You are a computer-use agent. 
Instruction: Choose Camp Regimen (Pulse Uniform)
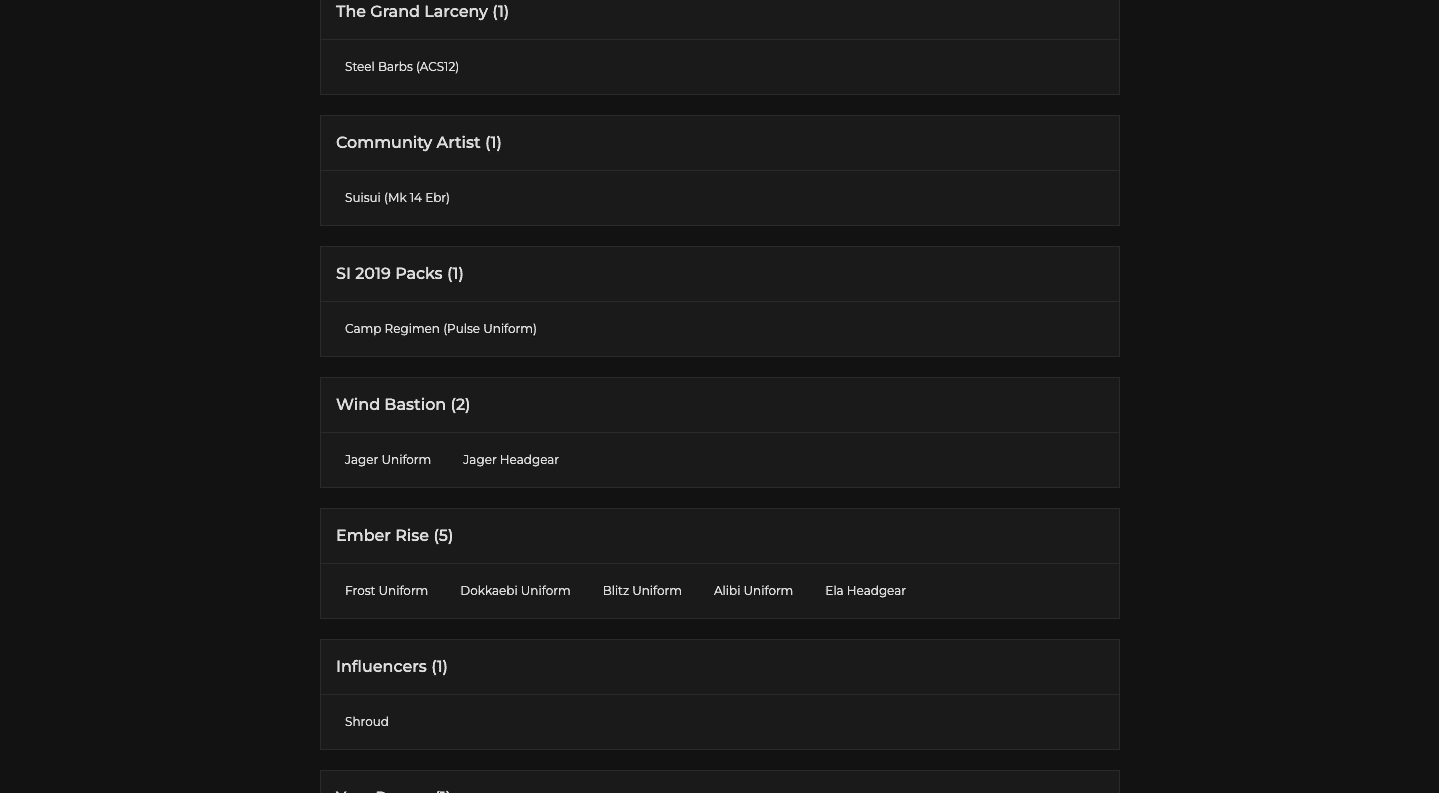coord(440,329)
